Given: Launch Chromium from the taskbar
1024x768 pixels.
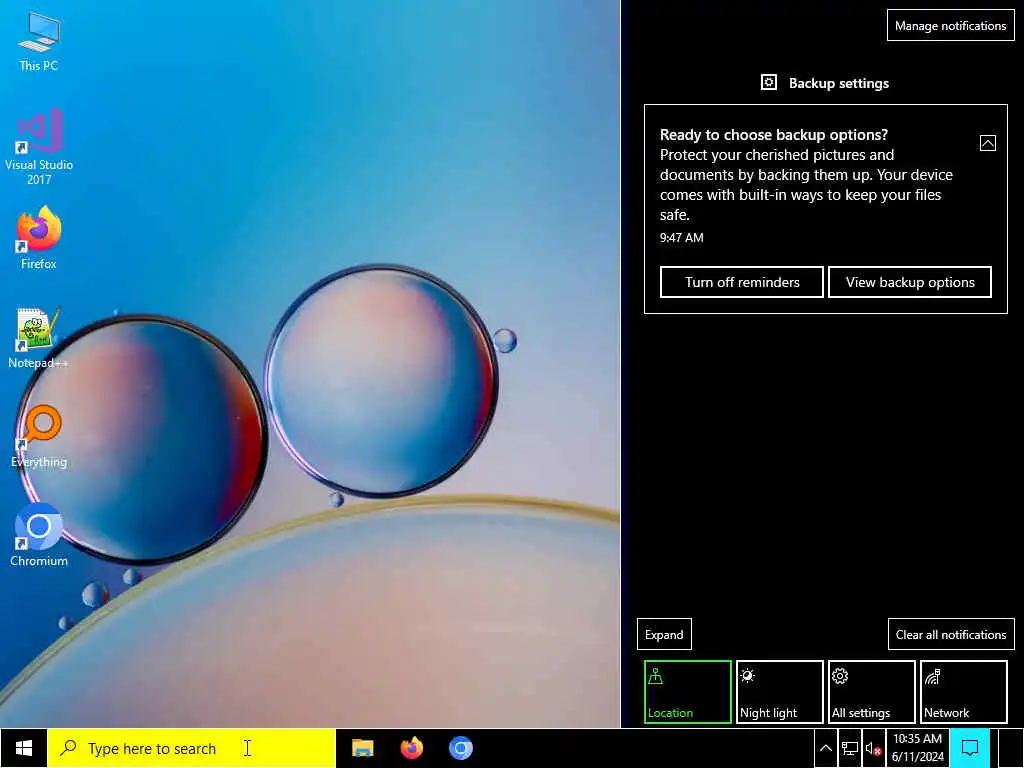Looking at the screenshot, I should click(x=460, y=748).
